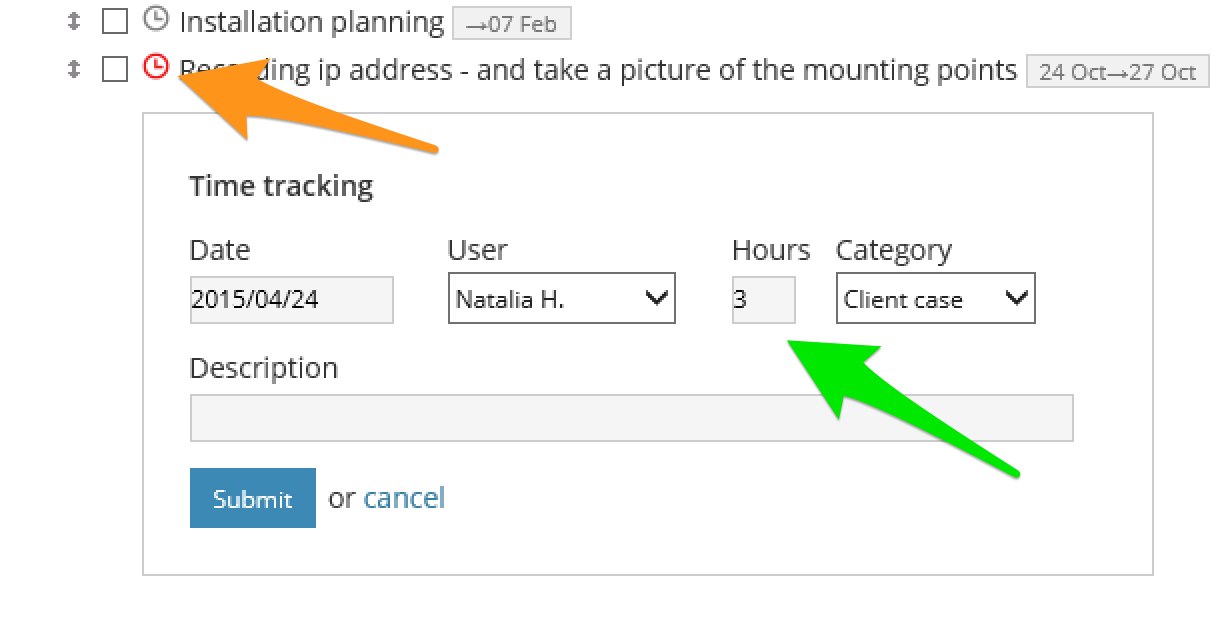Click the red clock icon on Recording ip address task
The image size is (1224, 622).
tap(156, 68)
